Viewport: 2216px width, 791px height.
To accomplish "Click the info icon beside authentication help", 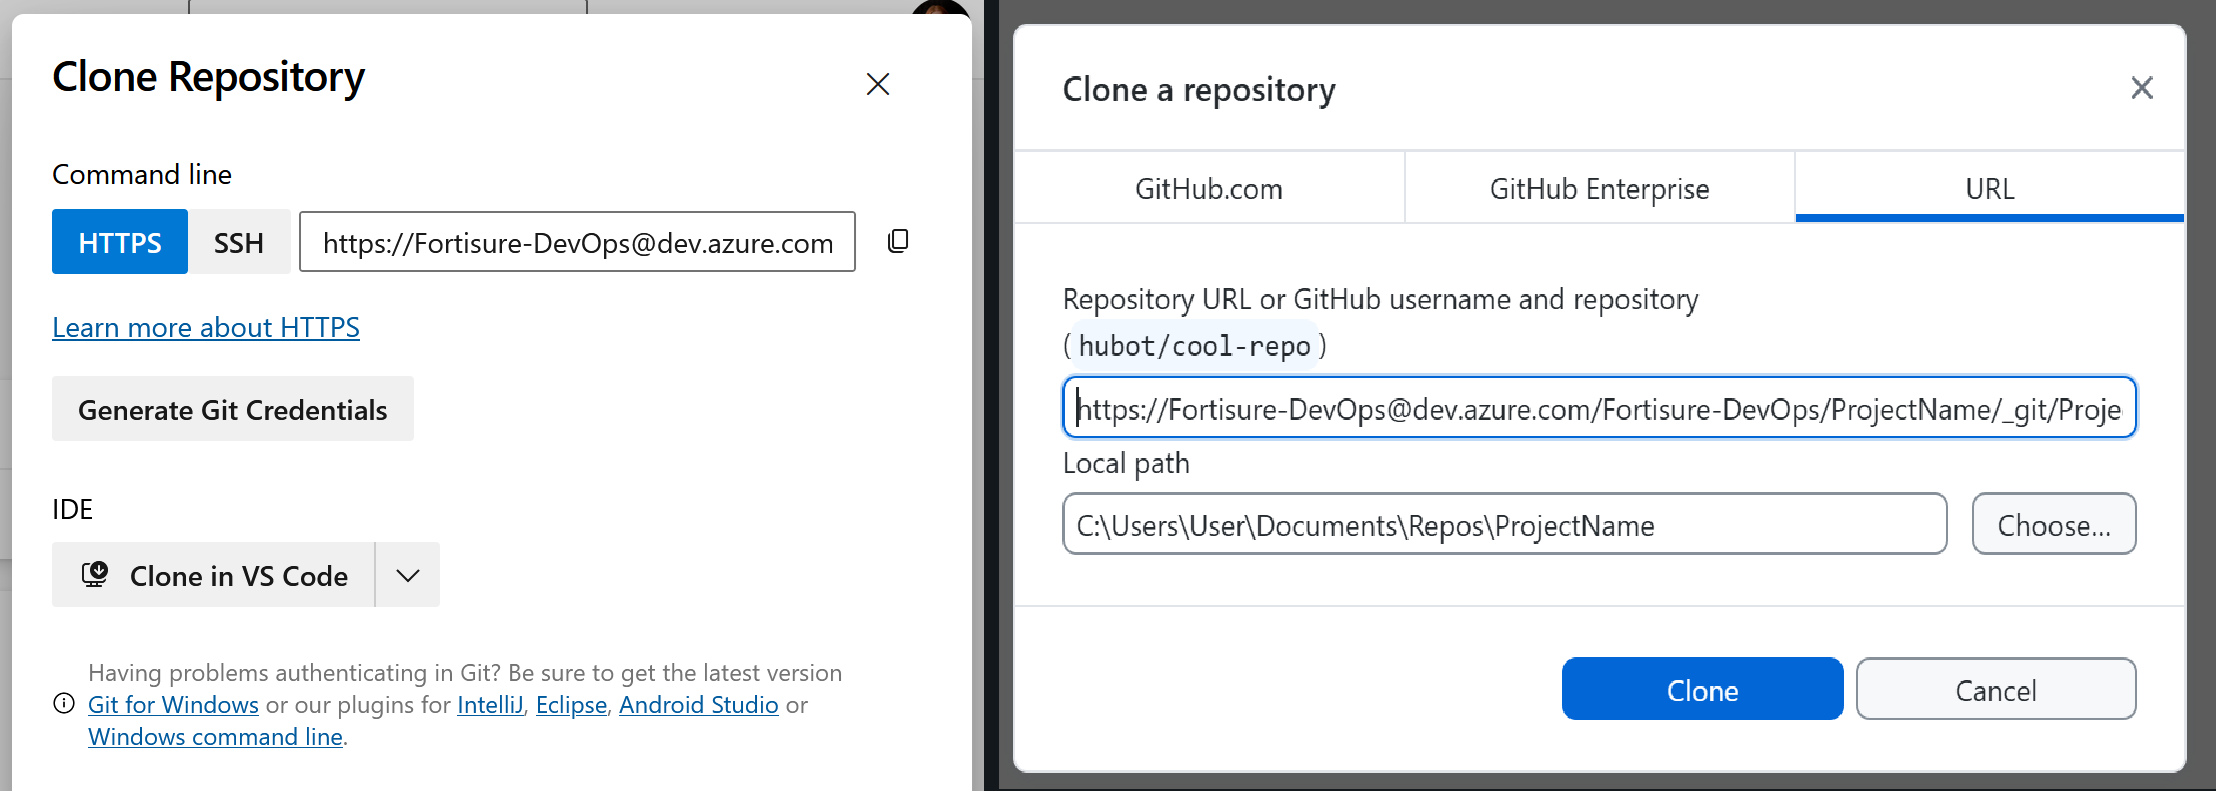I will point(64,704).
